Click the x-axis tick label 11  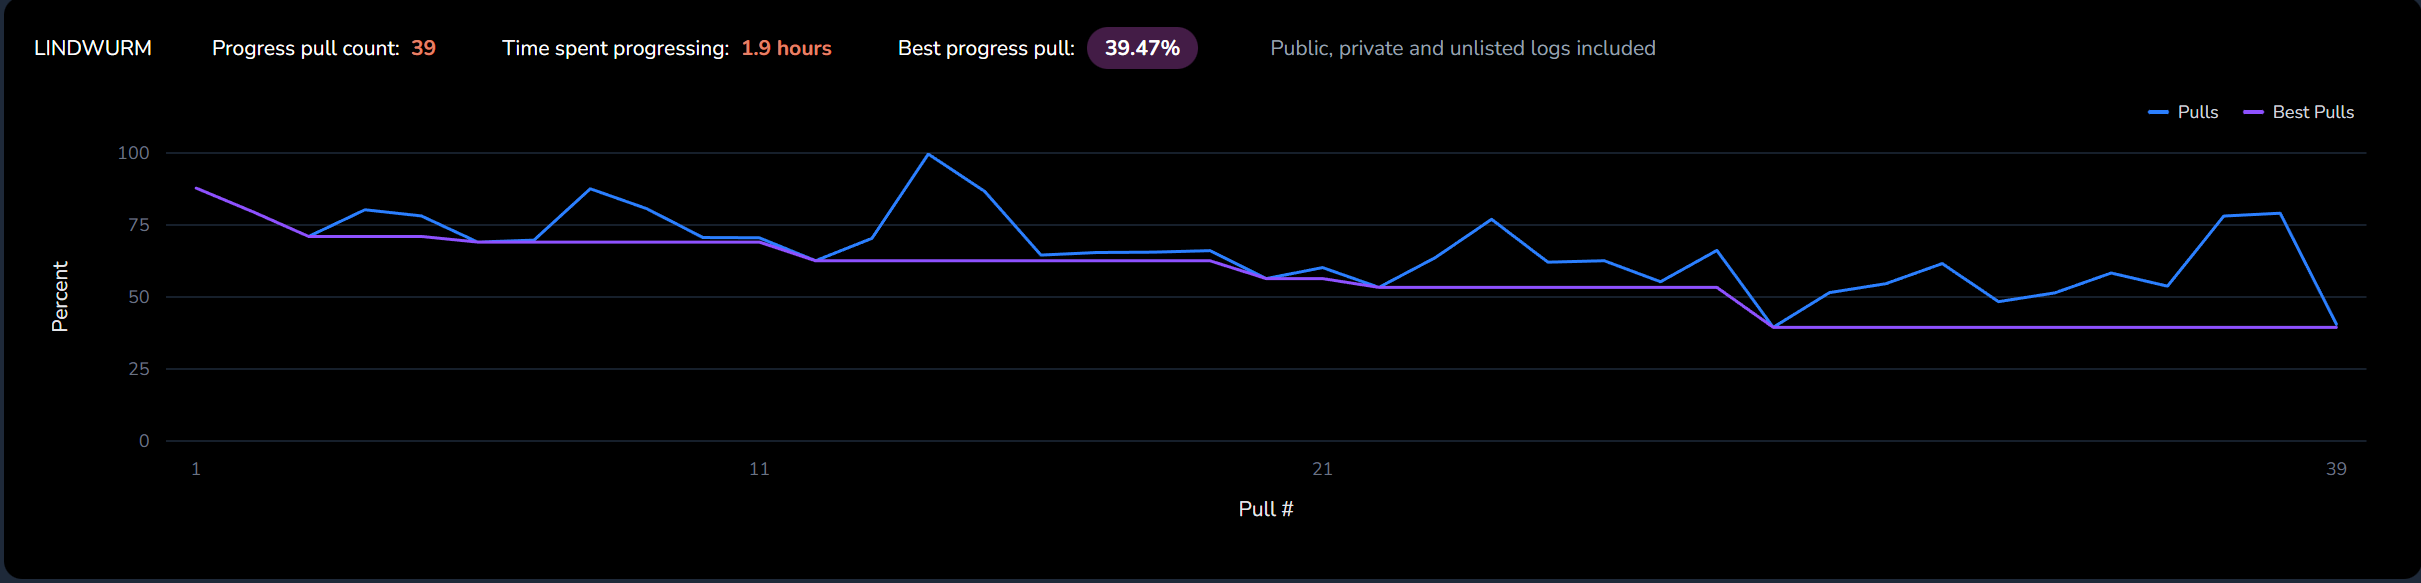tap(759, 469)
